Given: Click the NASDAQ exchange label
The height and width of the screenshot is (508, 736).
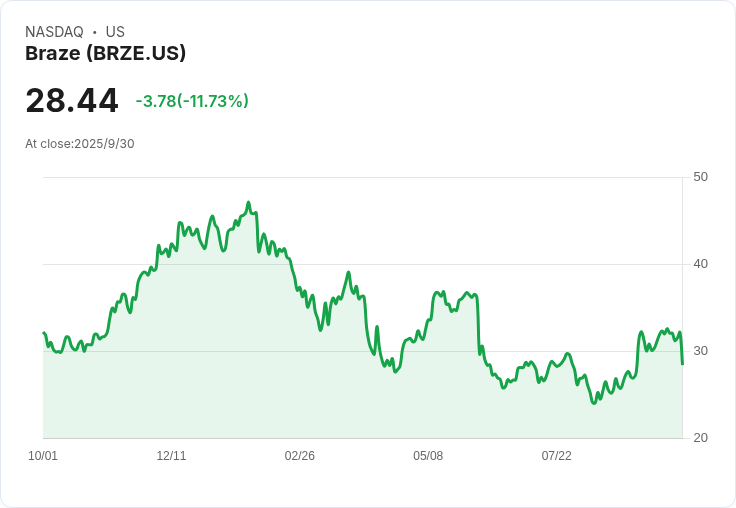Looking at the screenshot, I should tap(54, 32).
